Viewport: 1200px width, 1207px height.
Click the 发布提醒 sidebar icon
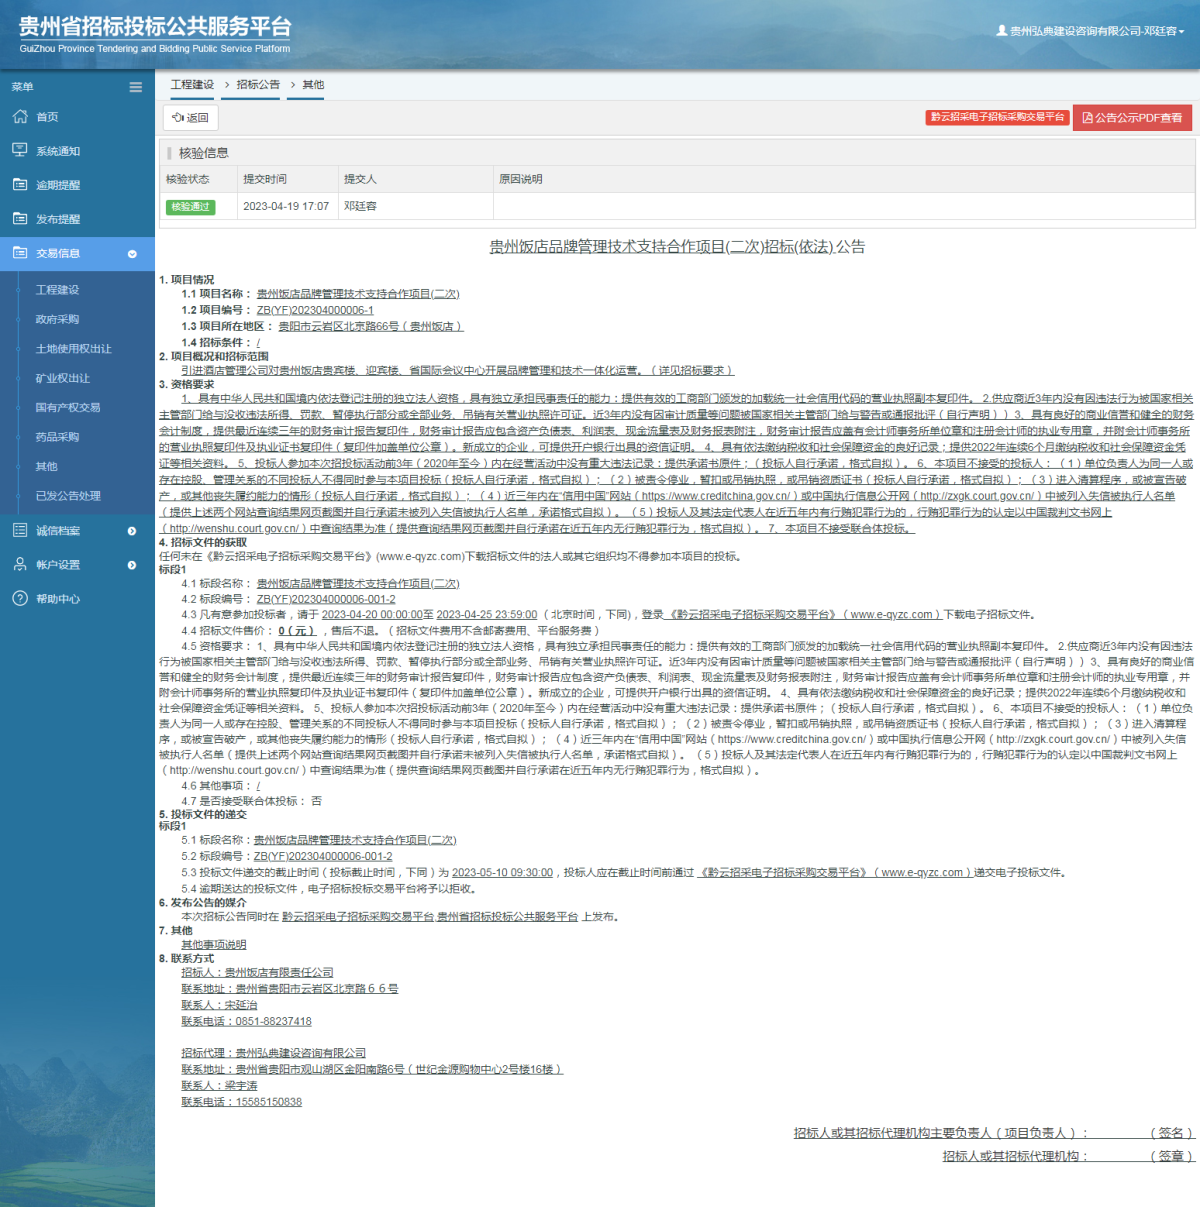pos(20,219)
